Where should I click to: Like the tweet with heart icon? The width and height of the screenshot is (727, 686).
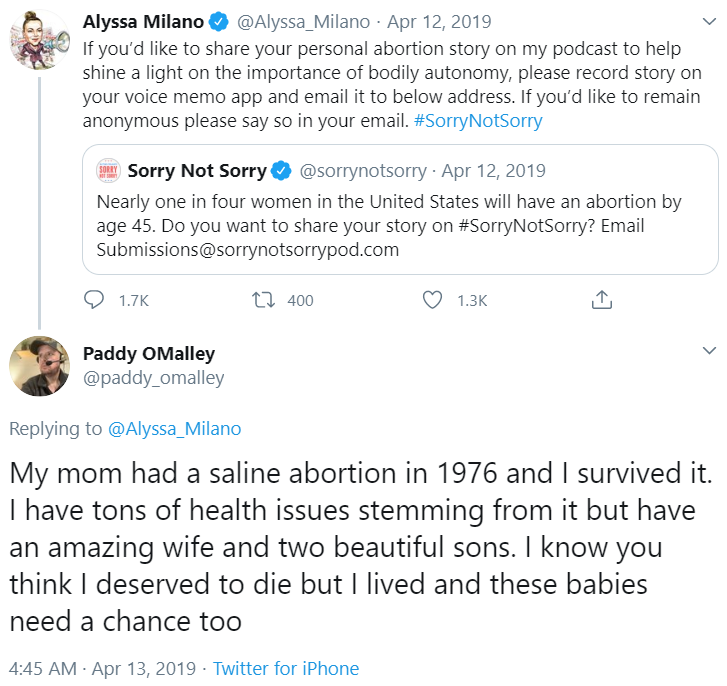tap(432, 300)
